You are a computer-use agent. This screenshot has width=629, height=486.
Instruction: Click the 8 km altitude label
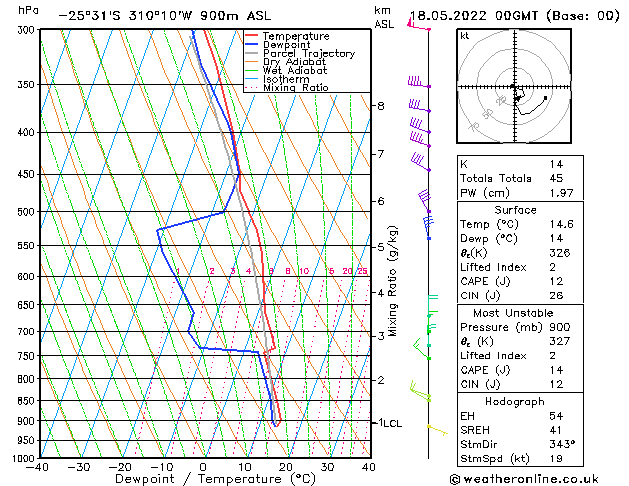(x=381, y=106)
